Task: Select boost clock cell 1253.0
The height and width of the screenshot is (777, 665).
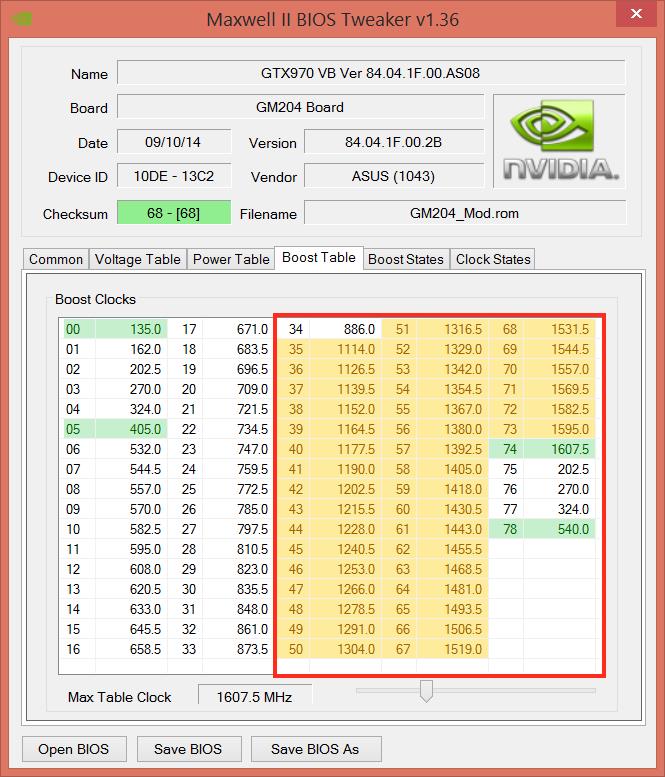Action: 345,569
